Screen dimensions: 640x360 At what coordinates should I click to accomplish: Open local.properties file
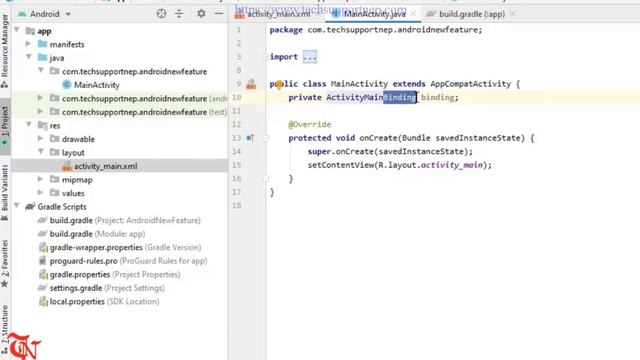coord(104,301)
